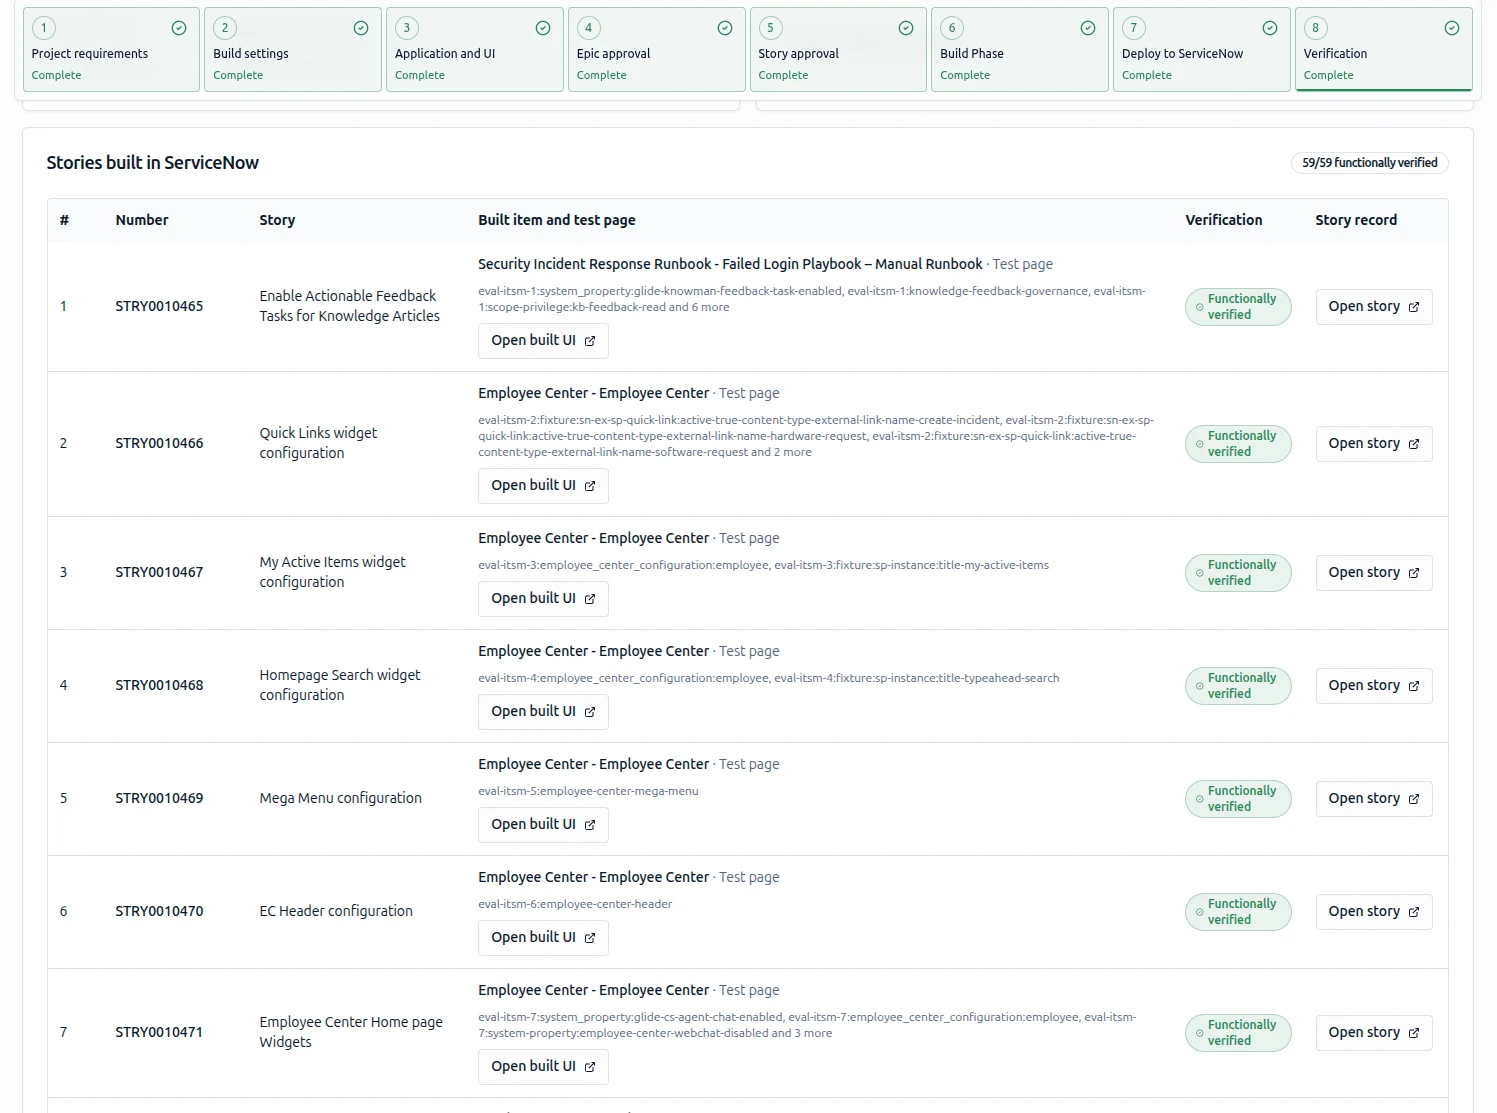Click Verification step checkmark icon
The image size is (1497, 1113).
point(1452,28)
